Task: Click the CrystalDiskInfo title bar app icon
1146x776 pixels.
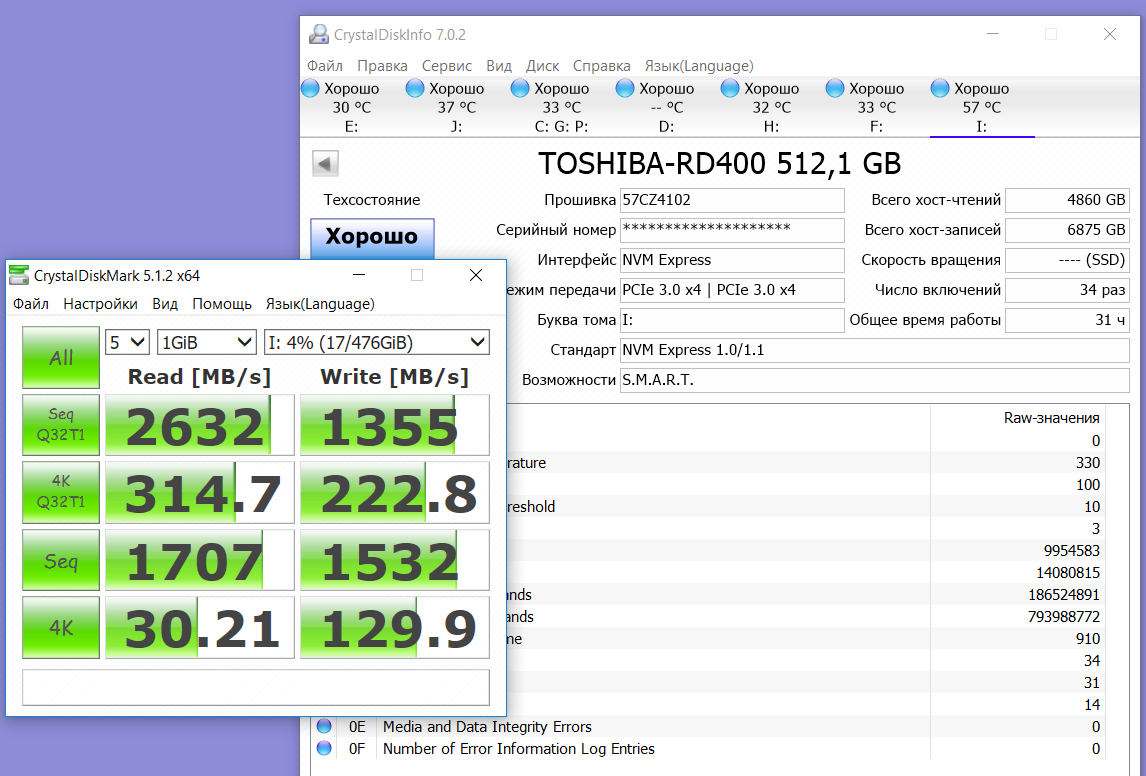Action: 319,34
